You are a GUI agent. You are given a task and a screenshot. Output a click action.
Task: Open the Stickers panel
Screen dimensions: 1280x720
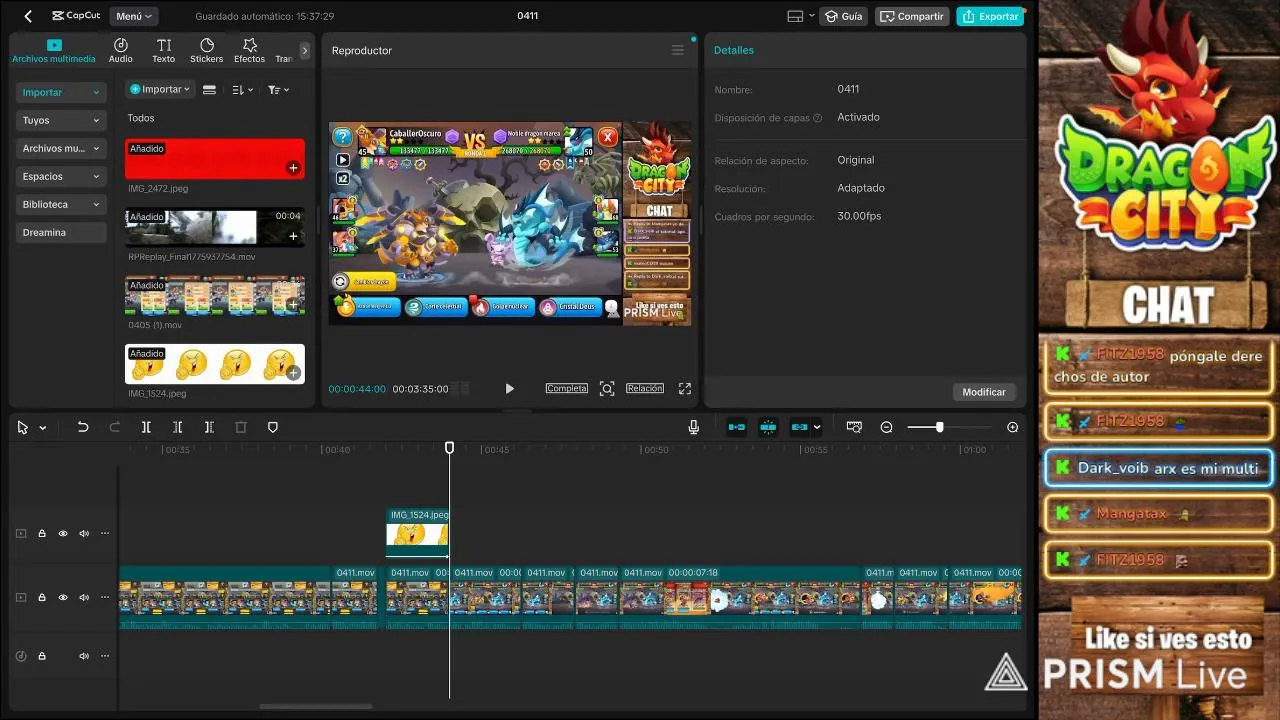click(207, 51)
